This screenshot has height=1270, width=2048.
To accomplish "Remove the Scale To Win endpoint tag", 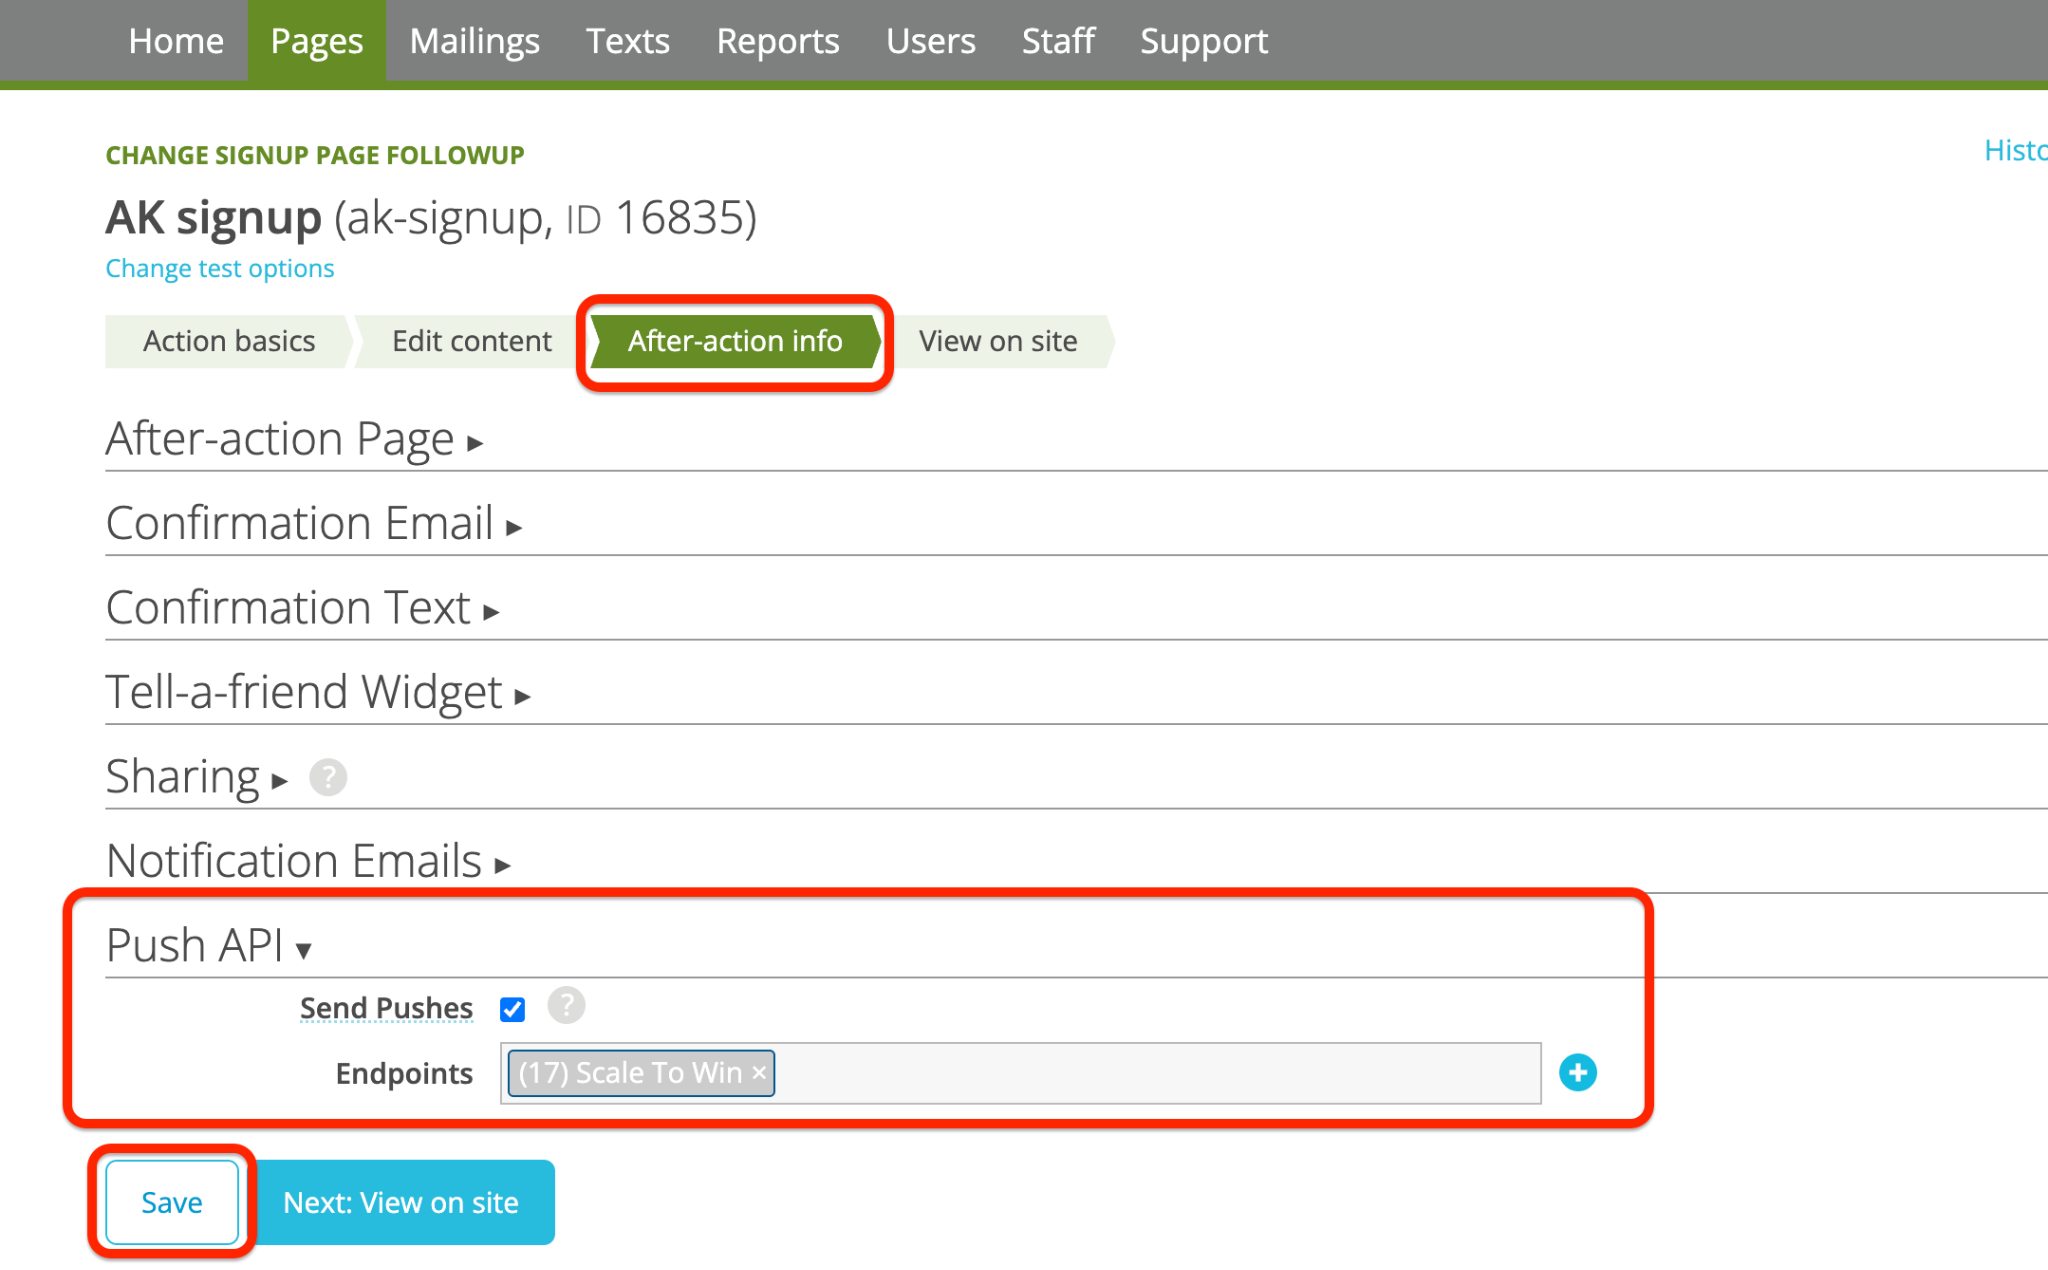I will [759, 1072].
